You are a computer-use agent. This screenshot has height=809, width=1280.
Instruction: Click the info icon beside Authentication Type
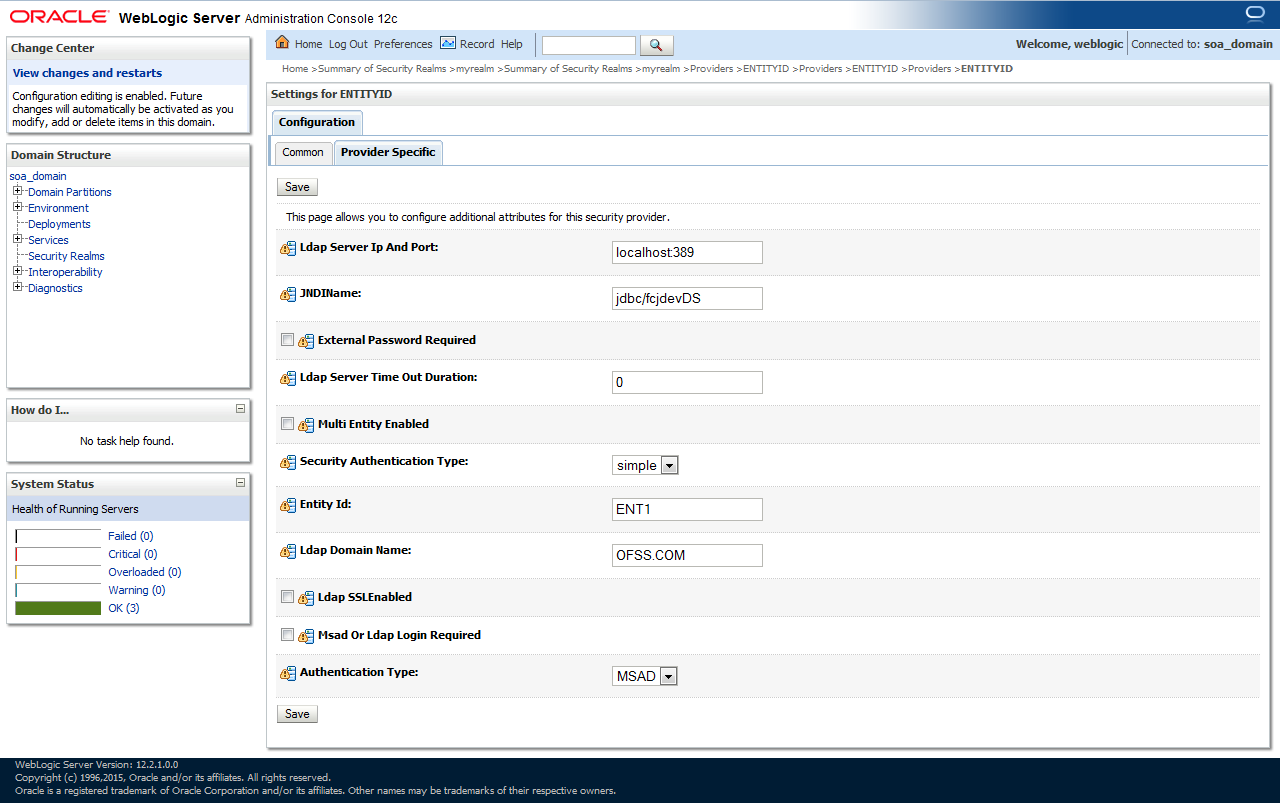pyautogui.click(x=288, y=674)
